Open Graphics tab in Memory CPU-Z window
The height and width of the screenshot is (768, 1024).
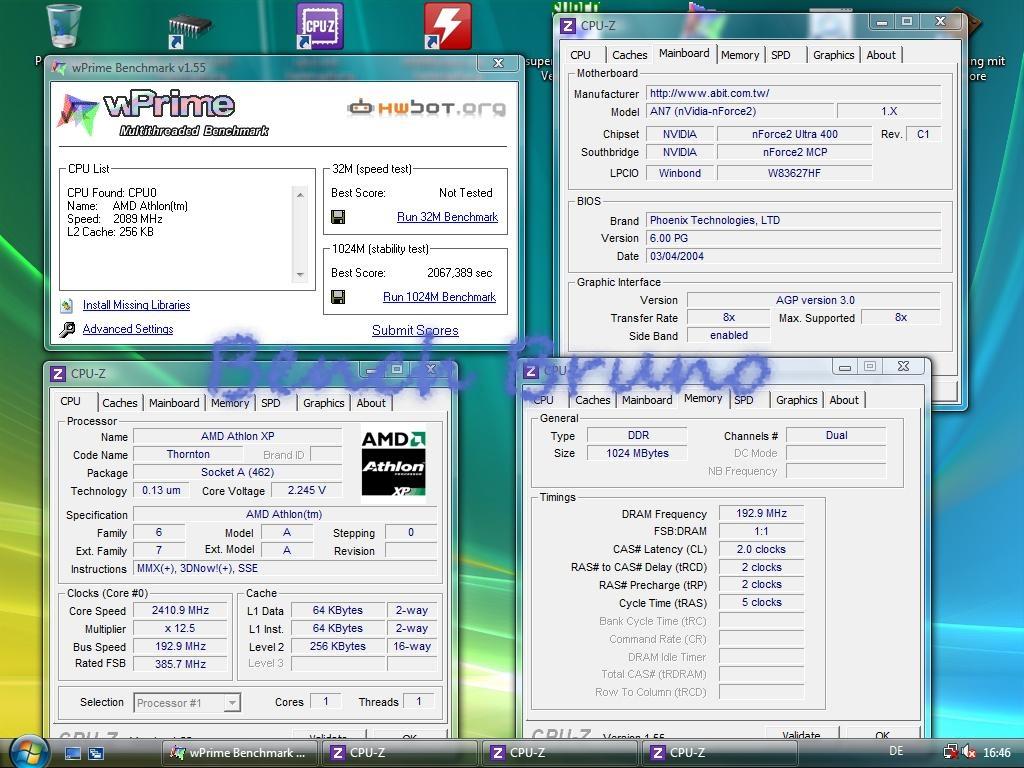pos(797,400)
